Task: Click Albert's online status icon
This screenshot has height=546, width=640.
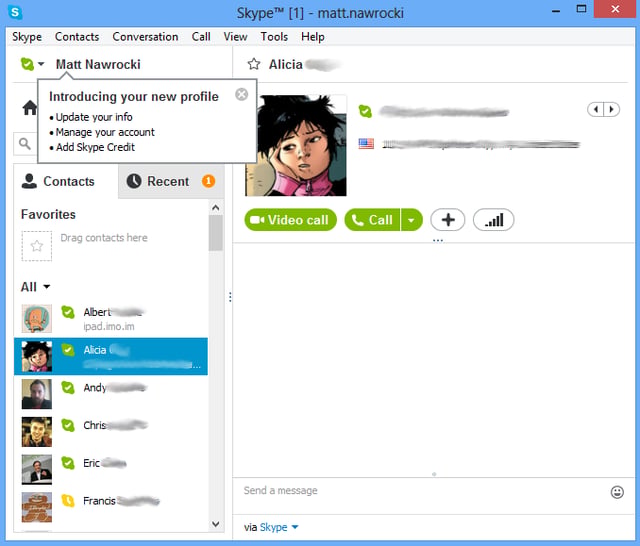Action: pos(68,312)
